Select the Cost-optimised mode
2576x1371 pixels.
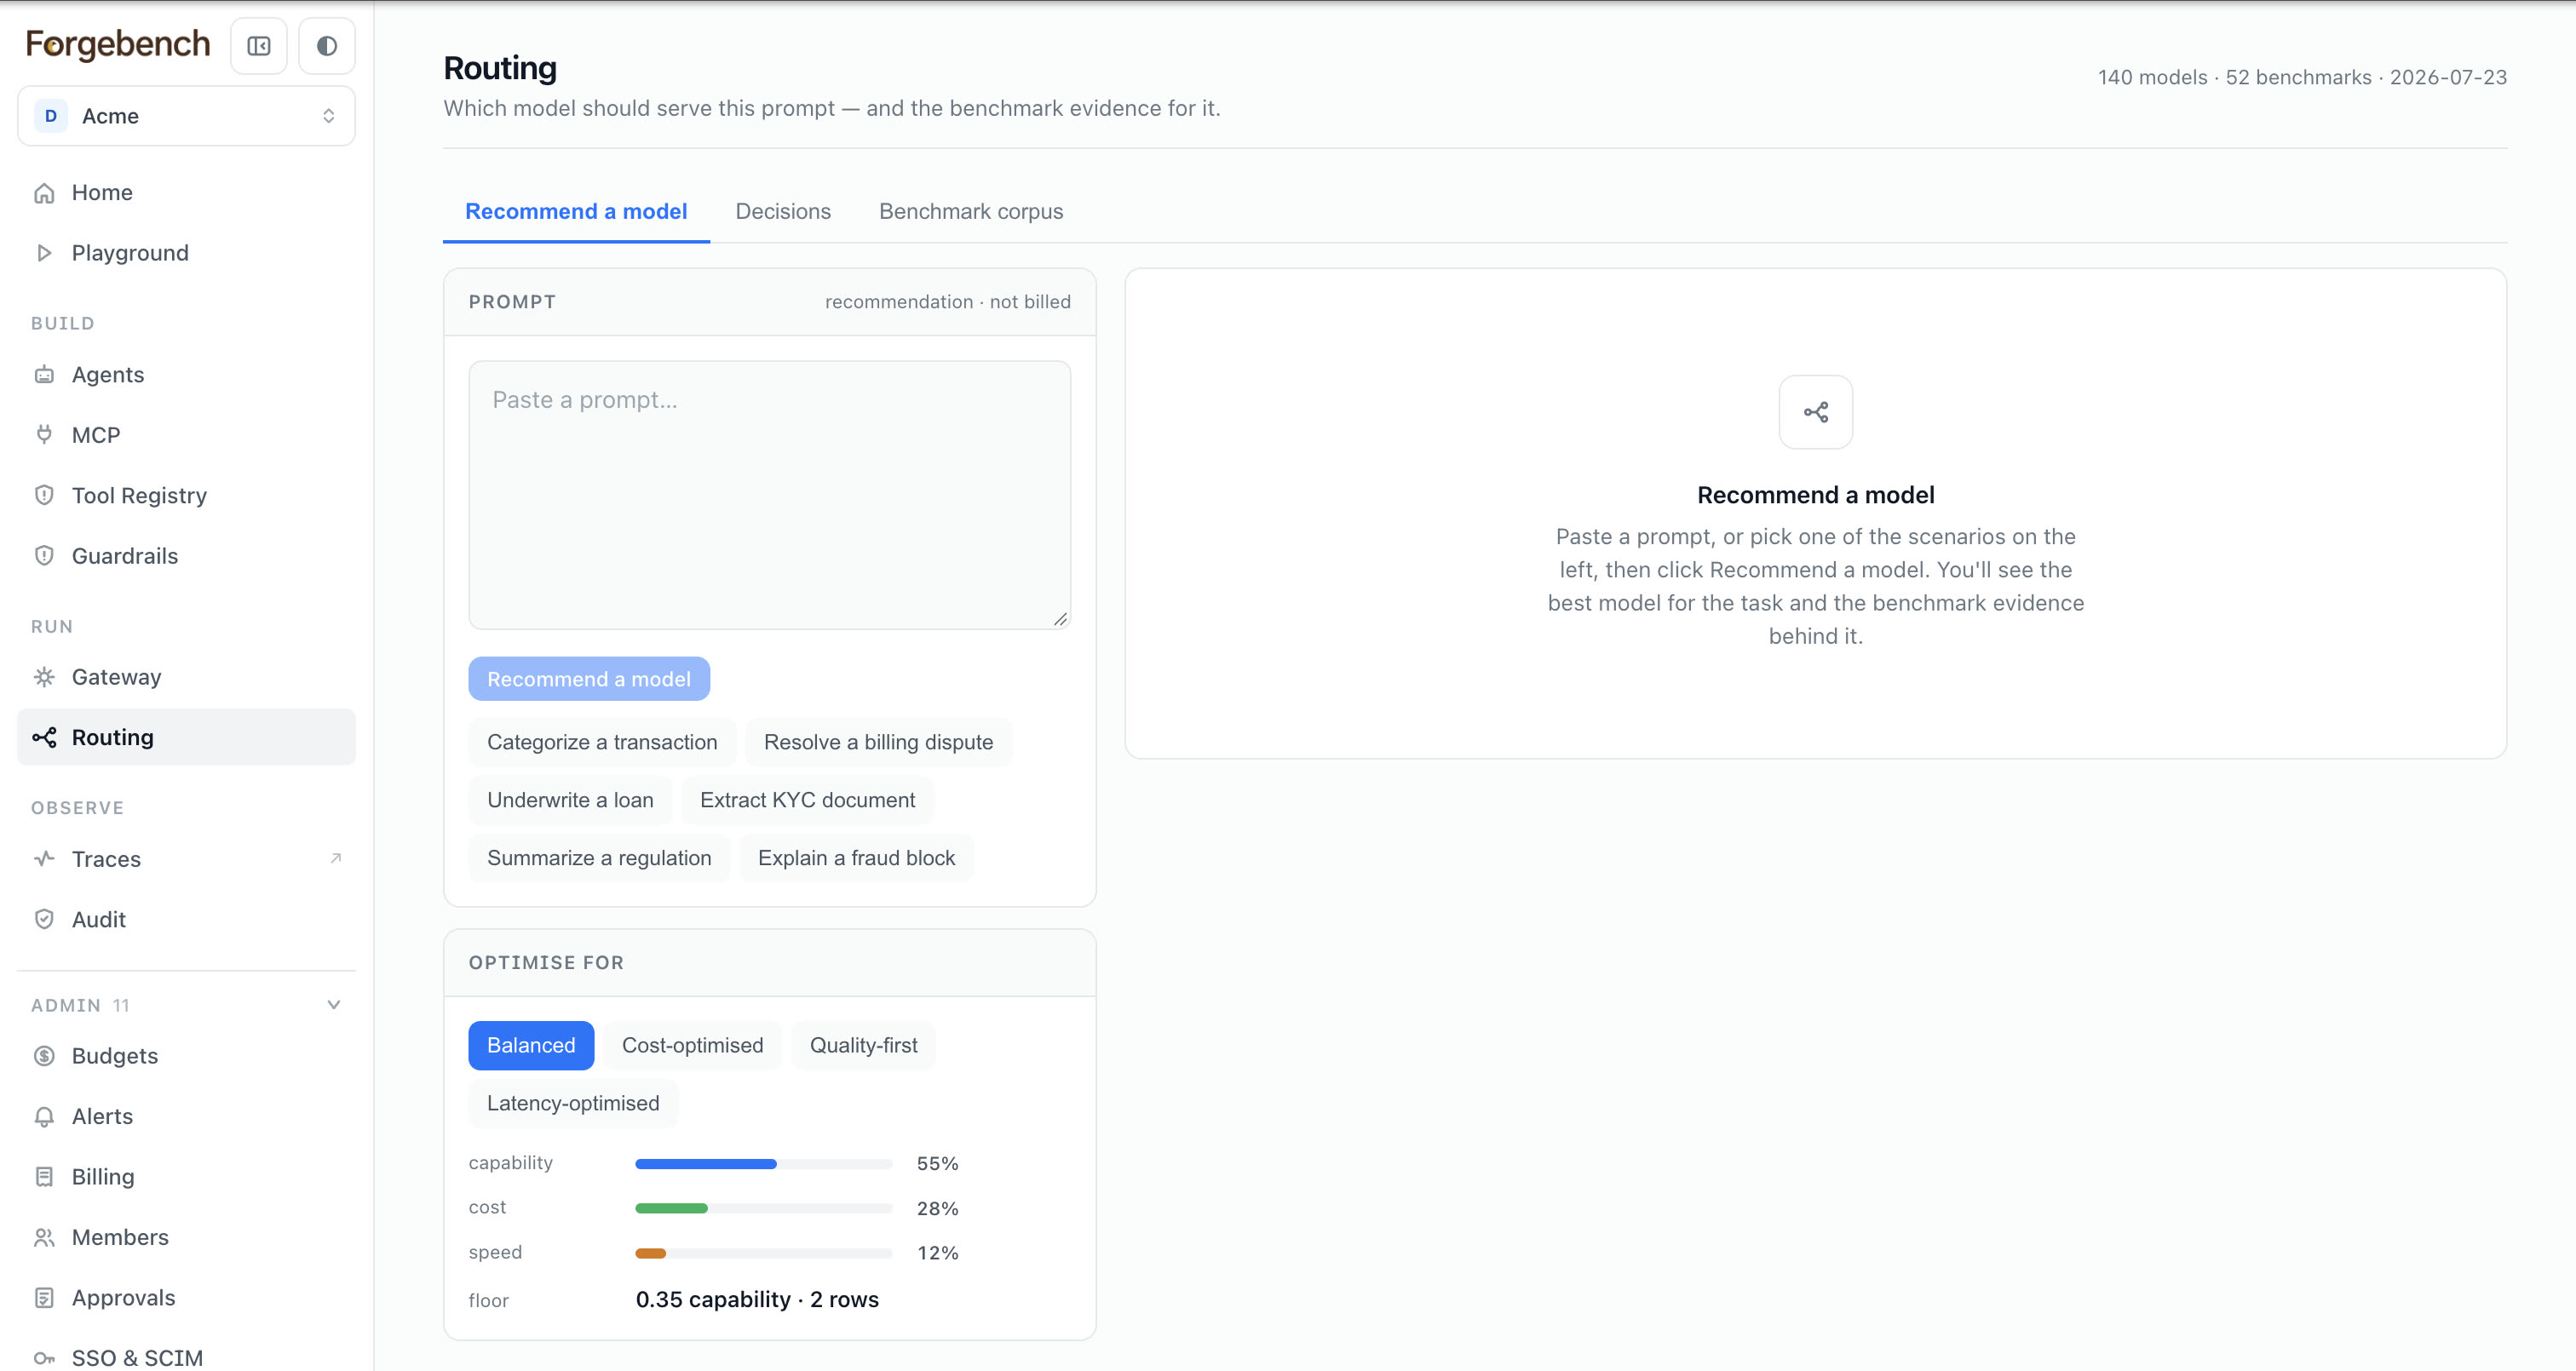[x=692, y=1046]
